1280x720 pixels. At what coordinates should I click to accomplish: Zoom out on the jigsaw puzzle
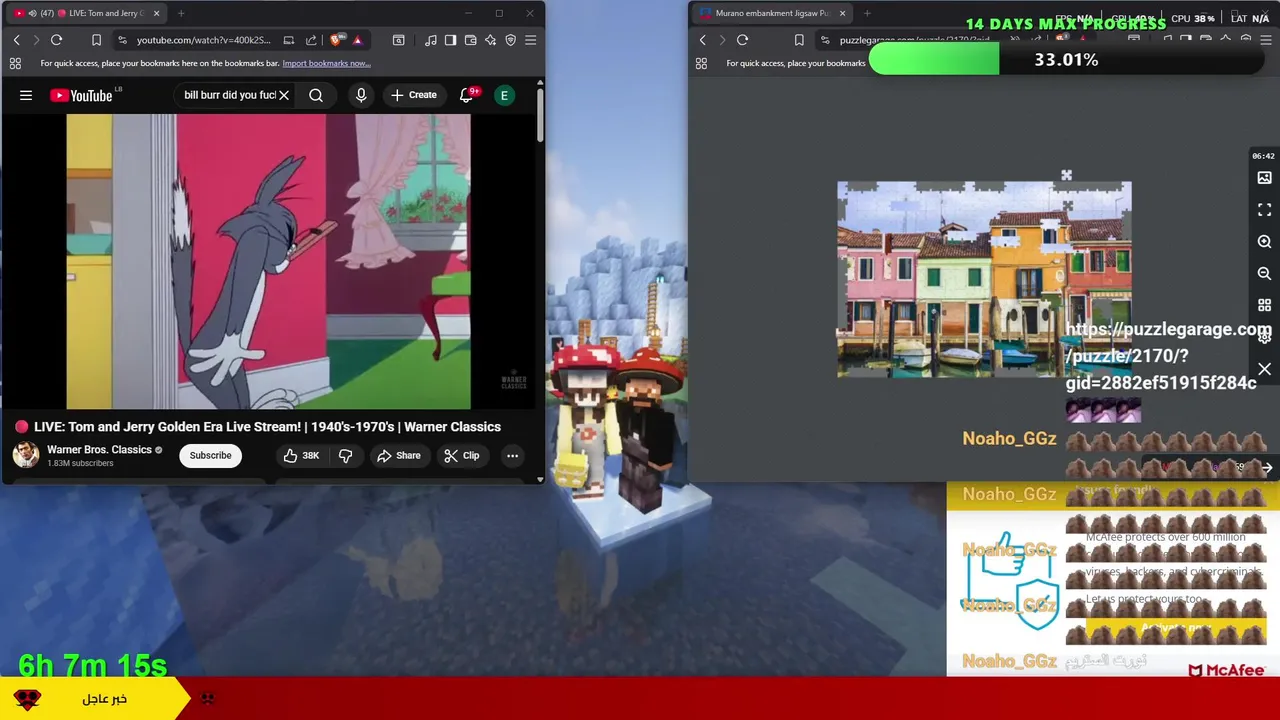[x=1264, y=273]
